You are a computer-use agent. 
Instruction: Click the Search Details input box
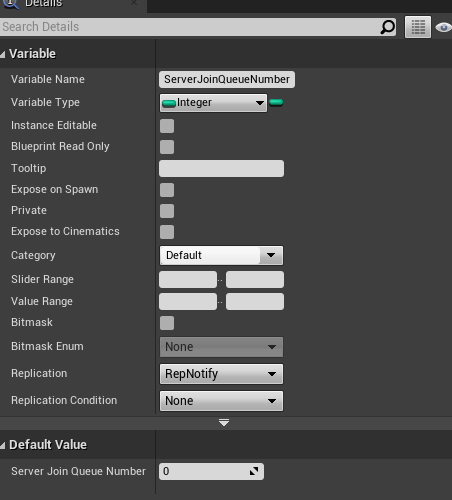[x=198, y=27]
